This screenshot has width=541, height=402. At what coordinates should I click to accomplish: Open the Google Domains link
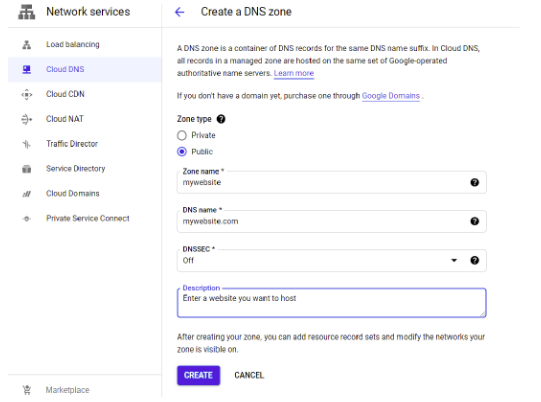coord(391,96)
